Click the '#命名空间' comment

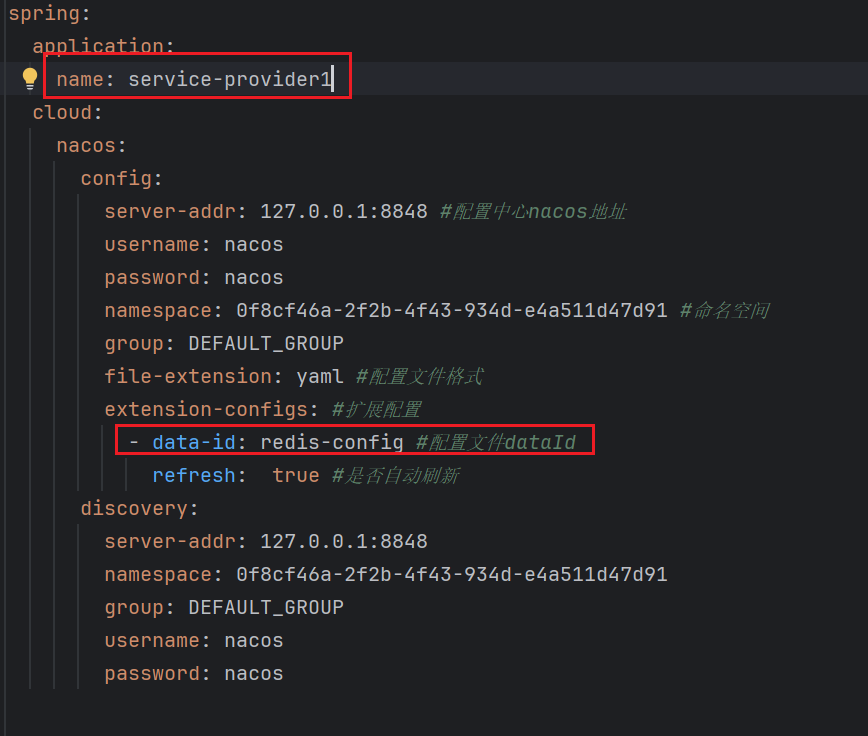pos(725,310)
